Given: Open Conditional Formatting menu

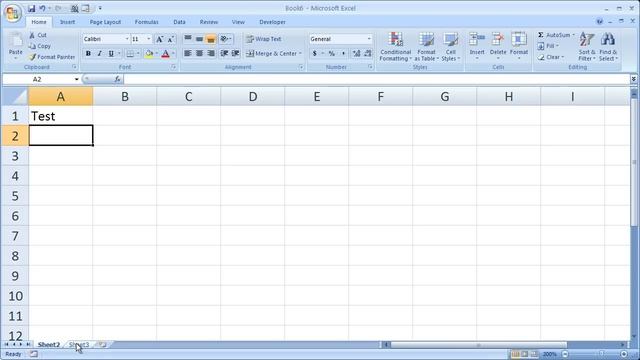Looking at the screenshot, I should [396, 47].
